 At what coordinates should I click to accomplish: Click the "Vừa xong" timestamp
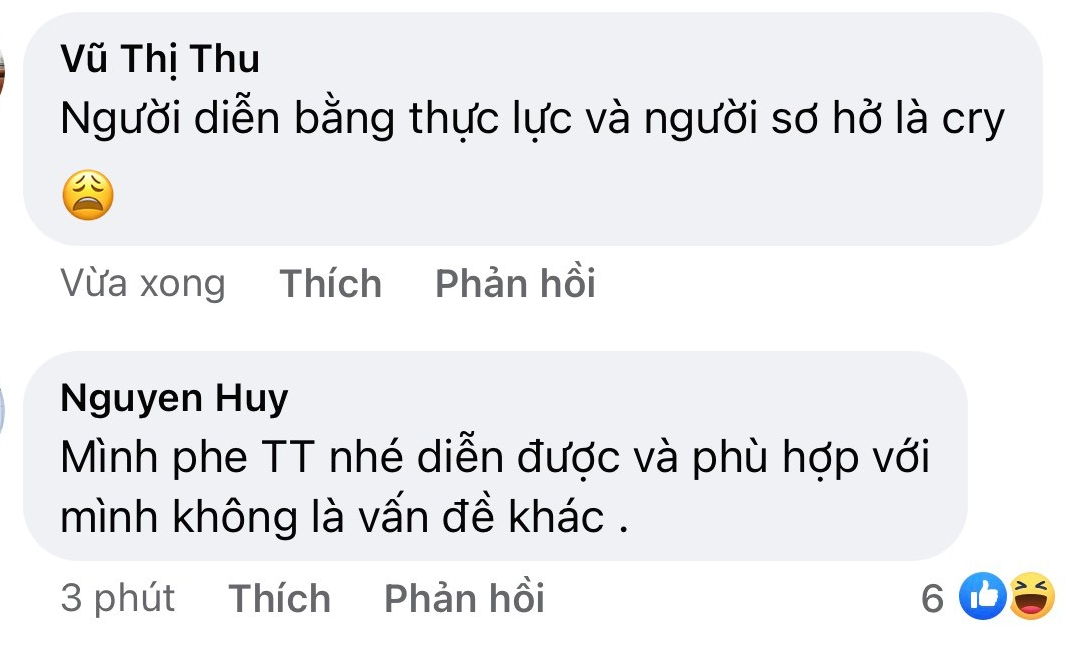[x=142, y=284]
